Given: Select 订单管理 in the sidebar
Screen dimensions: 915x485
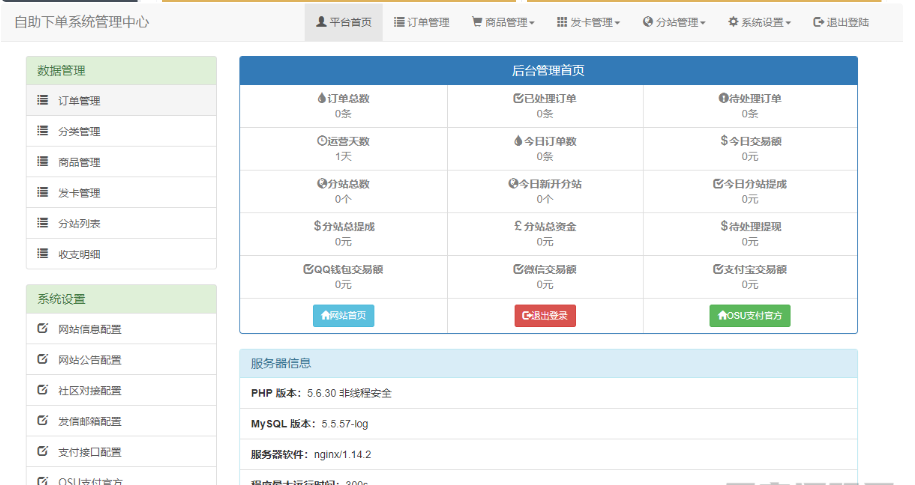Looking at the screenshot, I should click(121, 100).
